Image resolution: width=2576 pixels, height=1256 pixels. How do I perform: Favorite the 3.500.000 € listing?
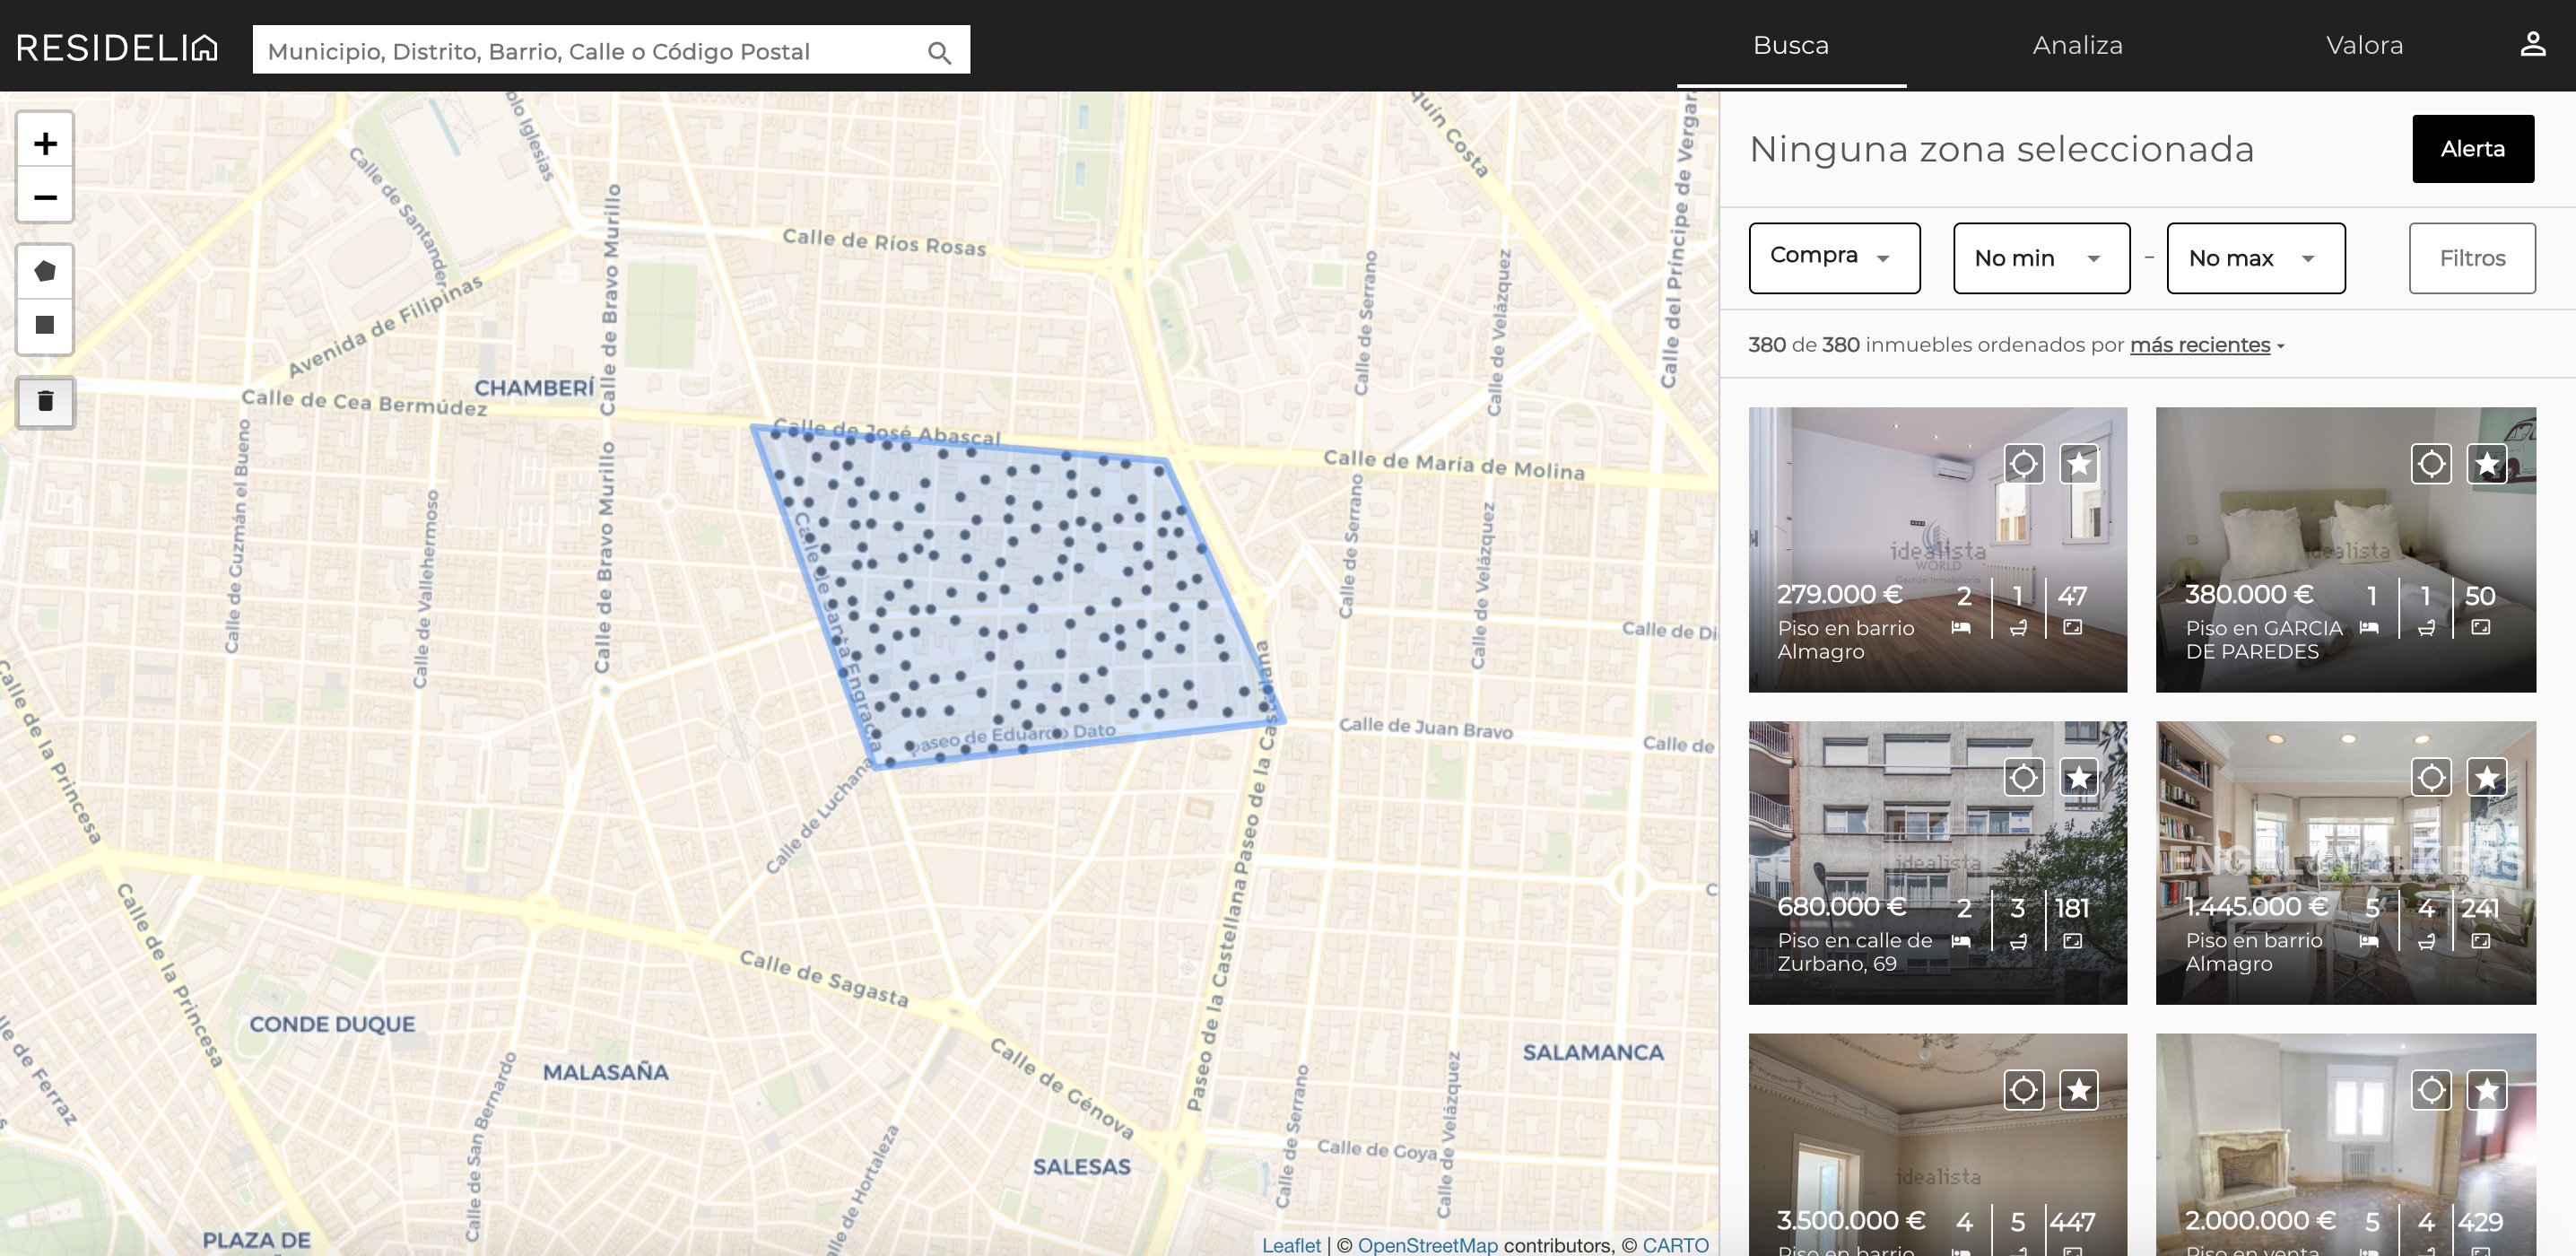coord(2079,1090)
